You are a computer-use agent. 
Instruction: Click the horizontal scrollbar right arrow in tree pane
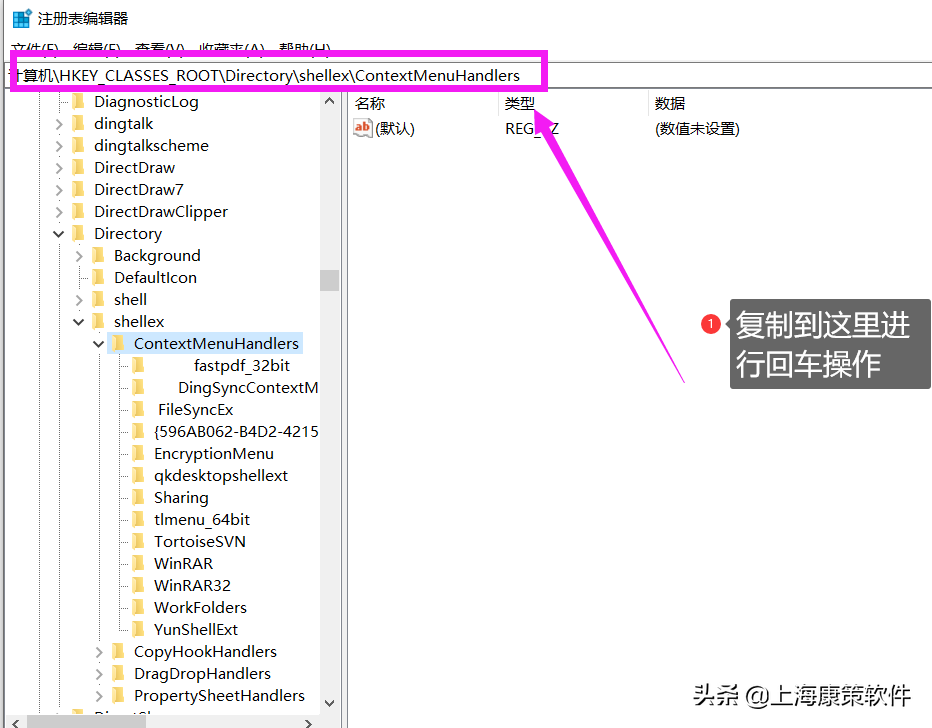pos(308,723)
